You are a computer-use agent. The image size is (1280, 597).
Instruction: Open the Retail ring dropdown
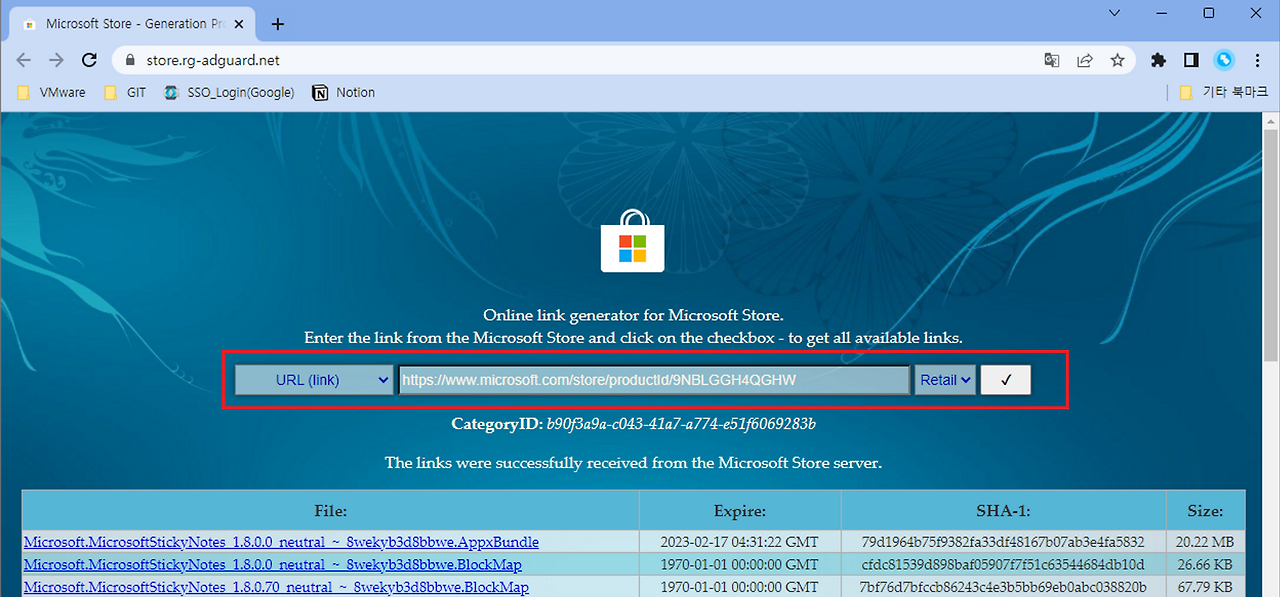click(x=945, y=380)
